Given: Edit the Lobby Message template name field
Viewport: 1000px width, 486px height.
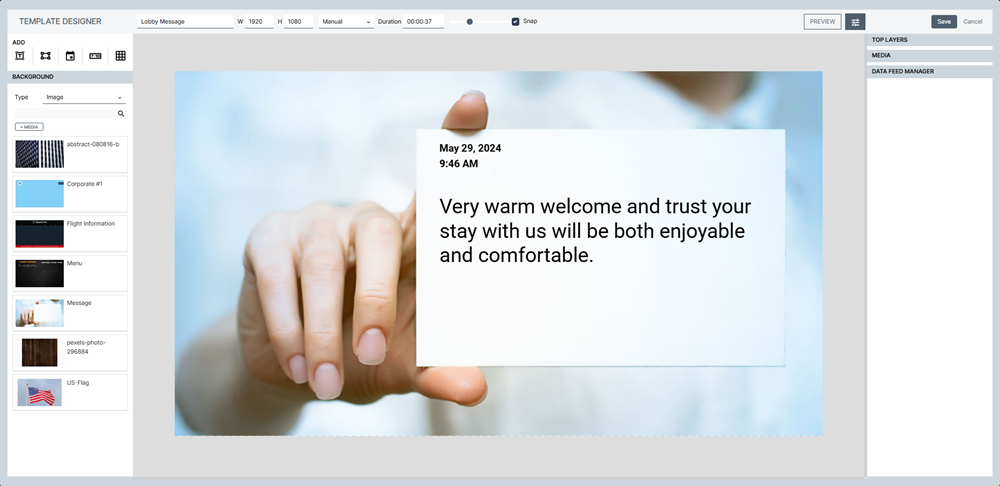Looking at the screenshot, I should click(186, 22).
